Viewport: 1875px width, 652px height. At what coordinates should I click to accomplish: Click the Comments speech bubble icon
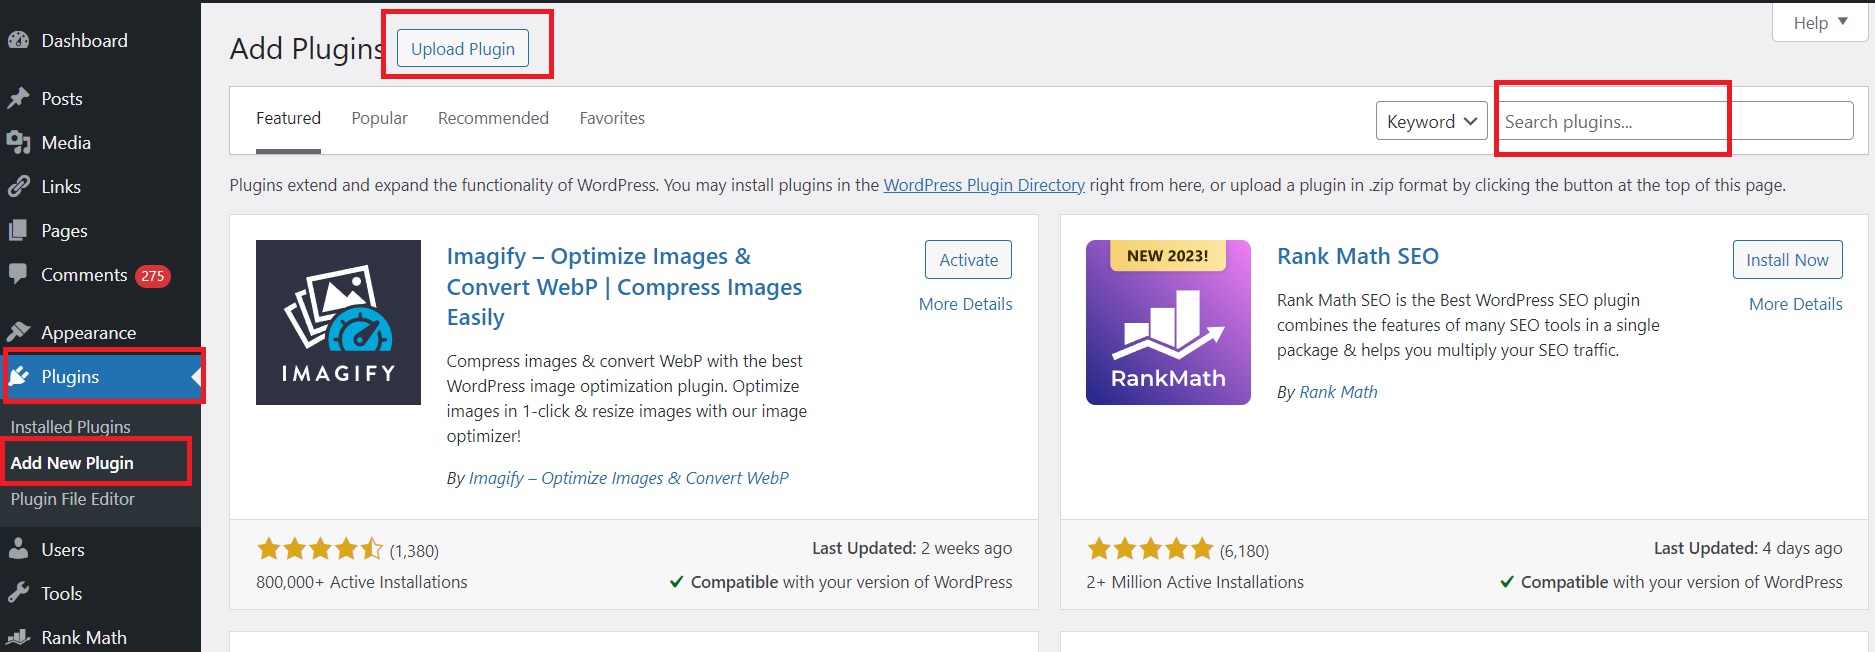[x=18, y=274]
